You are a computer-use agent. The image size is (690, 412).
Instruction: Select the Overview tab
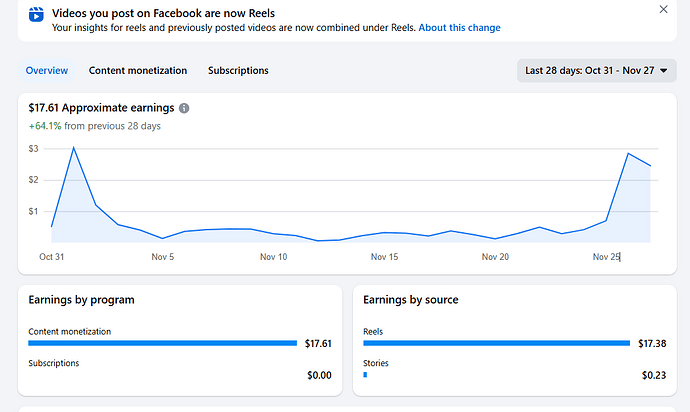point(46,71)
